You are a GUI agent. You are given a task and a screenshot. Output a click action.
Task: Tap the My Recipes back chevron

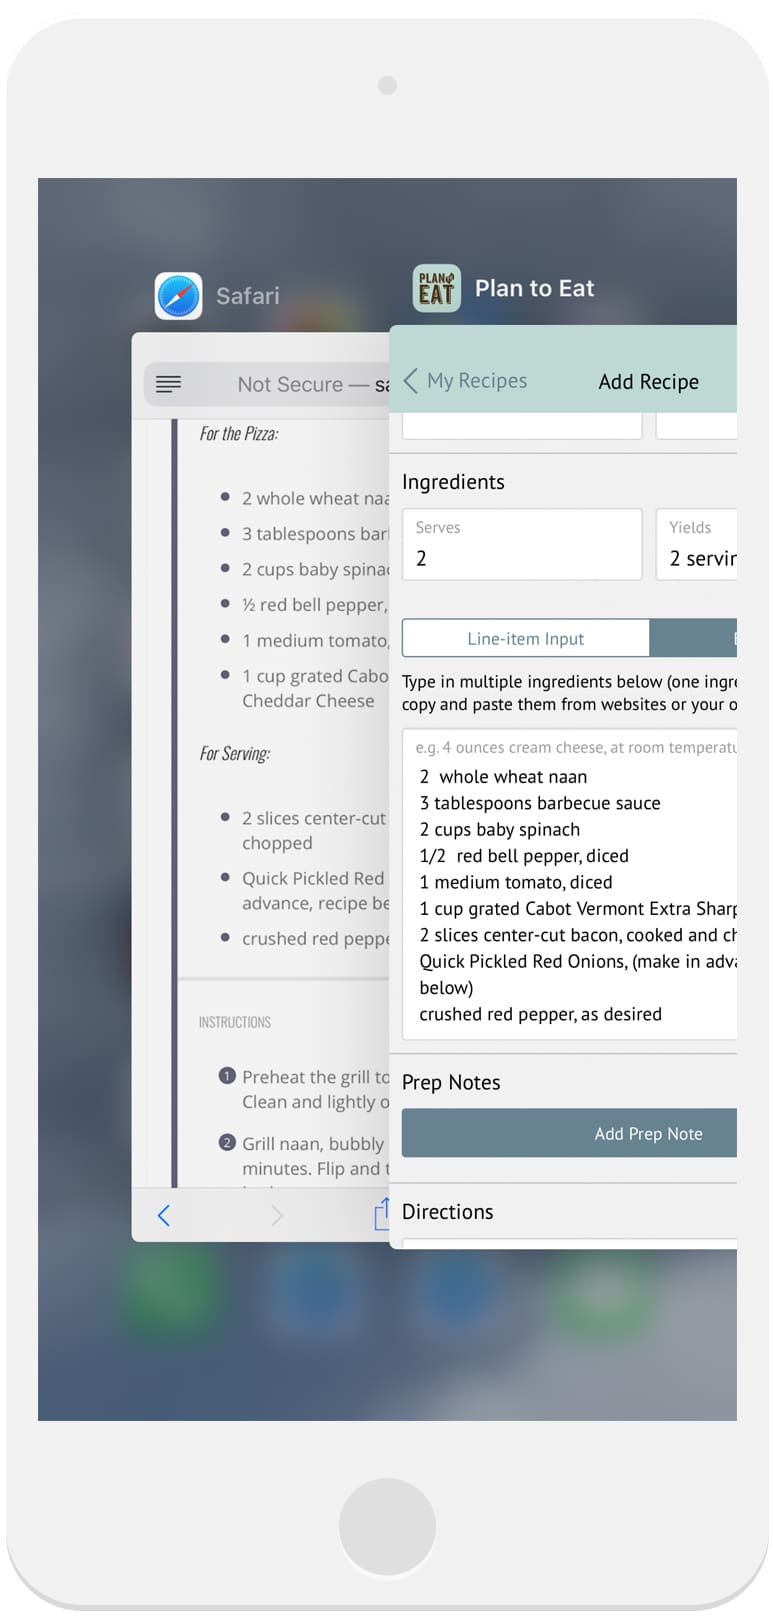(410, 380)
